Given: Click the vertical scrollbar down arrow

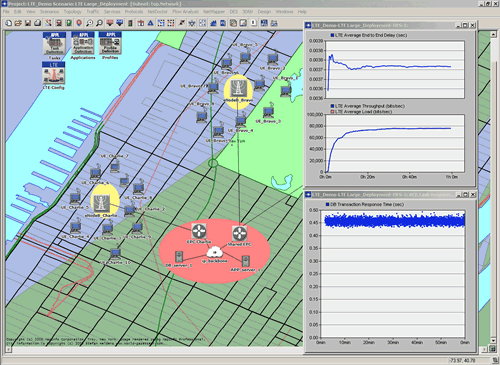Looking at the screenshot, I should 493,341.
